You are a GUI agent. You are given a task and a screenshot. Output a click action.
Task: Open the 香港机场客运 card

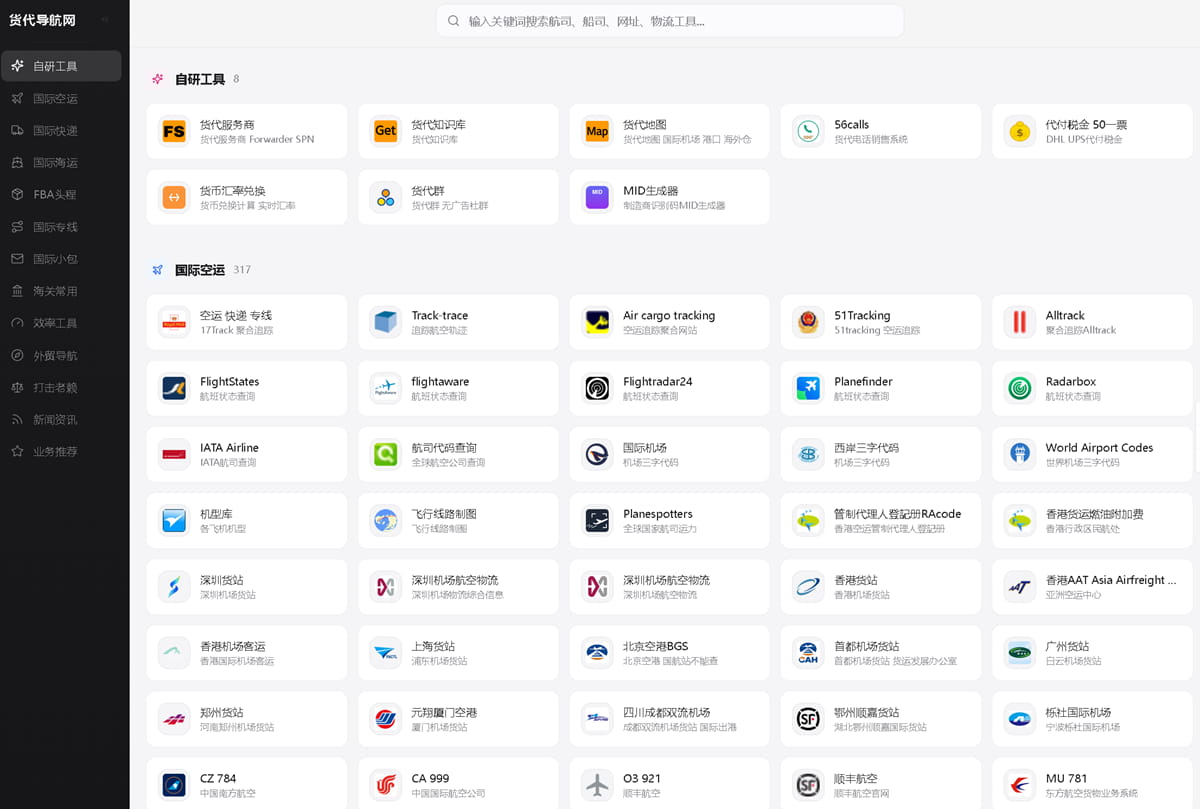(x=246, y=653)
